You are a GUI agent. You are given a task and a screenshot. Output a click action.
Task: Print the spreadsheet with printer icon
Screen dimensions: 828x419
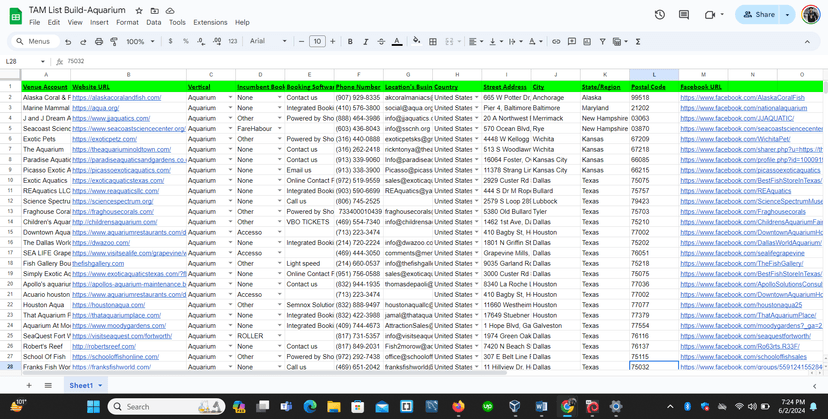click(99, 41)
